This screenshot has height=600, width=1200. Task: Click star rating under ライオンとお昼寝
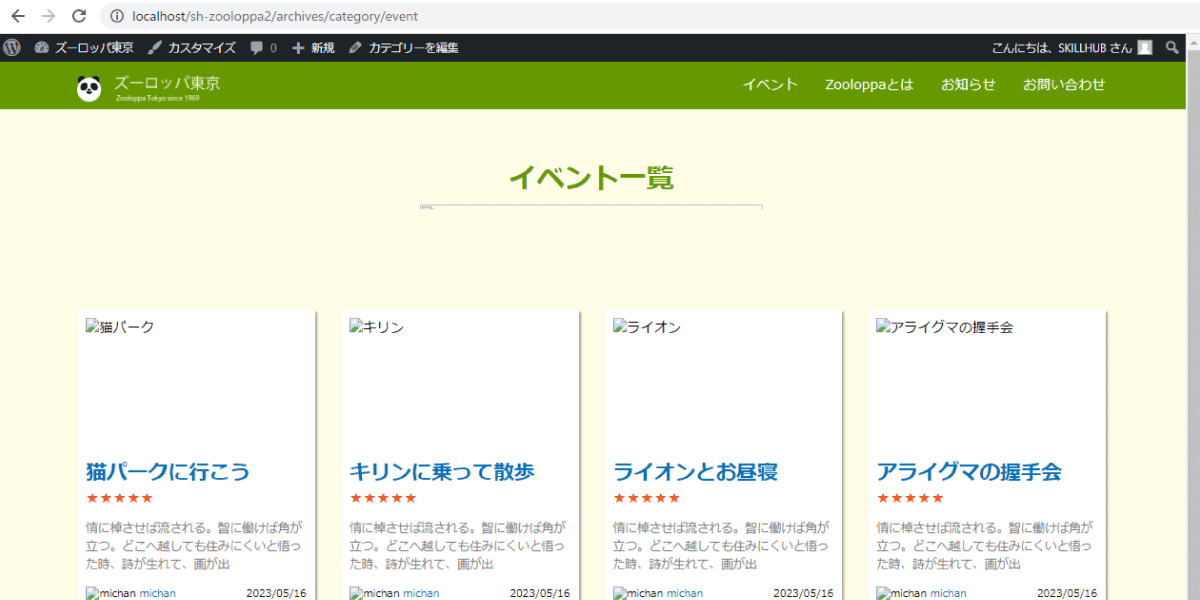(646, 498)
